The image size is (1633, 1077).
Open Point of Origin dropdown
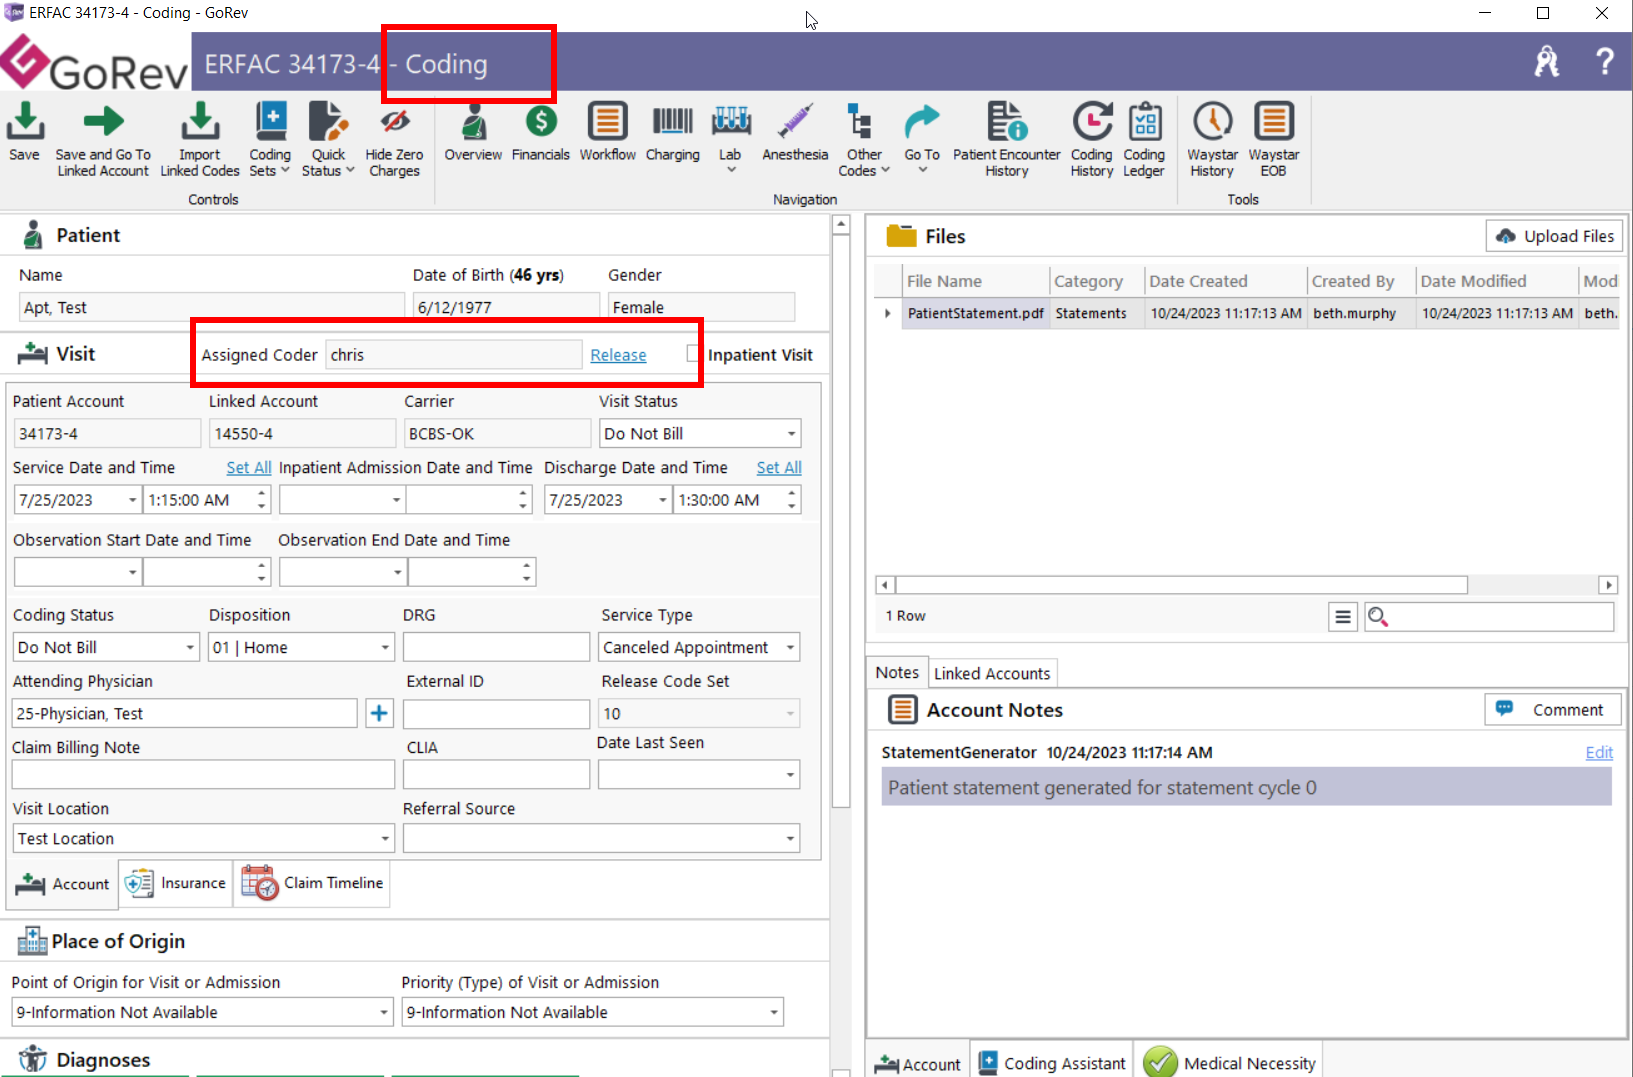pos(383,1012)
